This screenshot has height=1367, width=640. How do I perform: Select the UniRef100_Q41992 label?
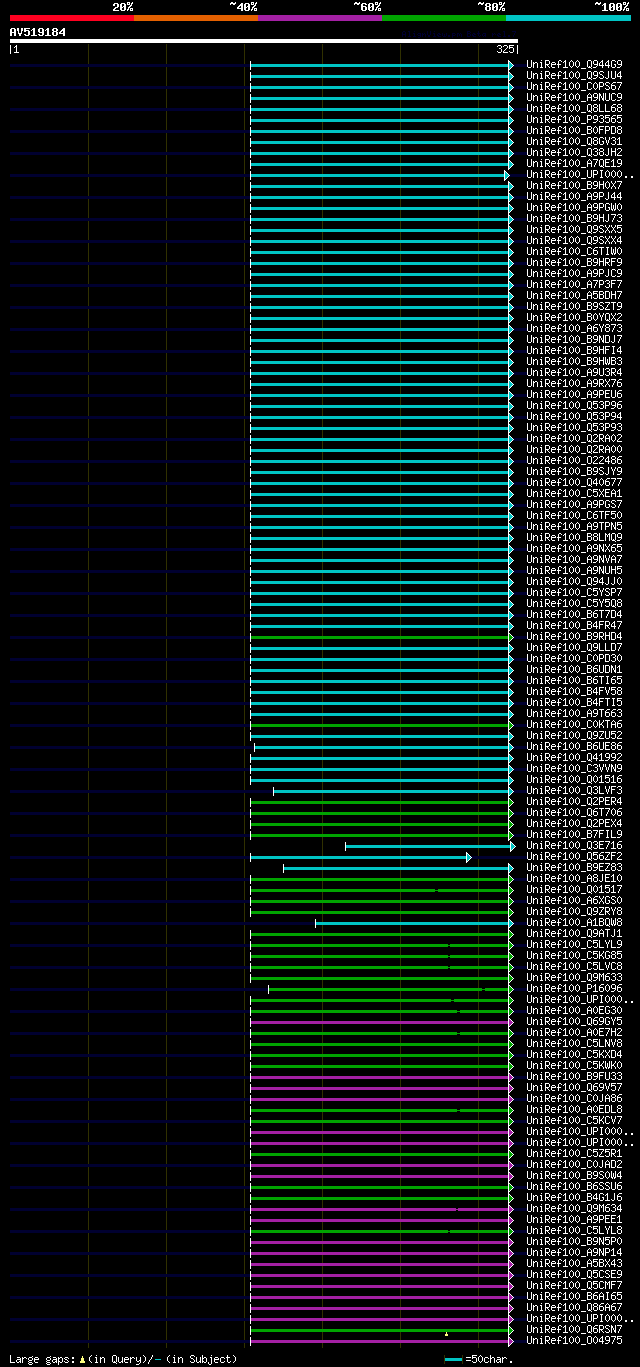tap(574, 757)
